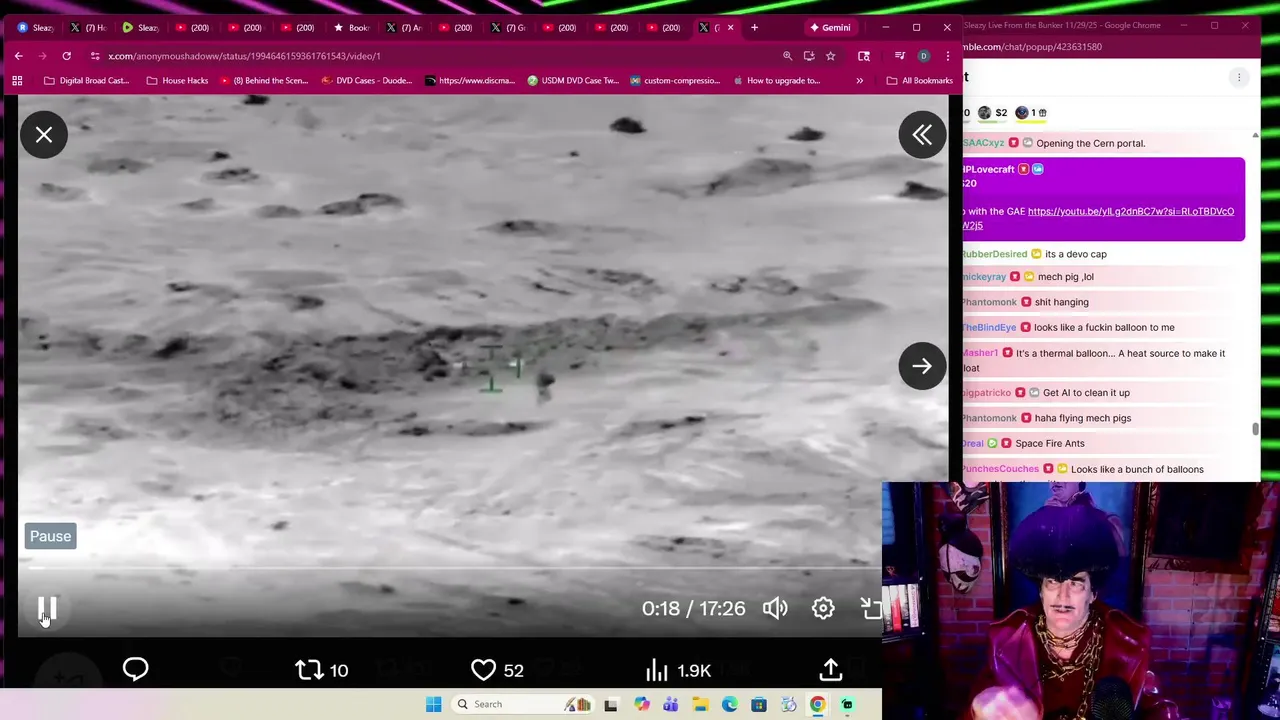
Task: Close the active X tab
Action: pyautogui.click(x=730, y=27)
